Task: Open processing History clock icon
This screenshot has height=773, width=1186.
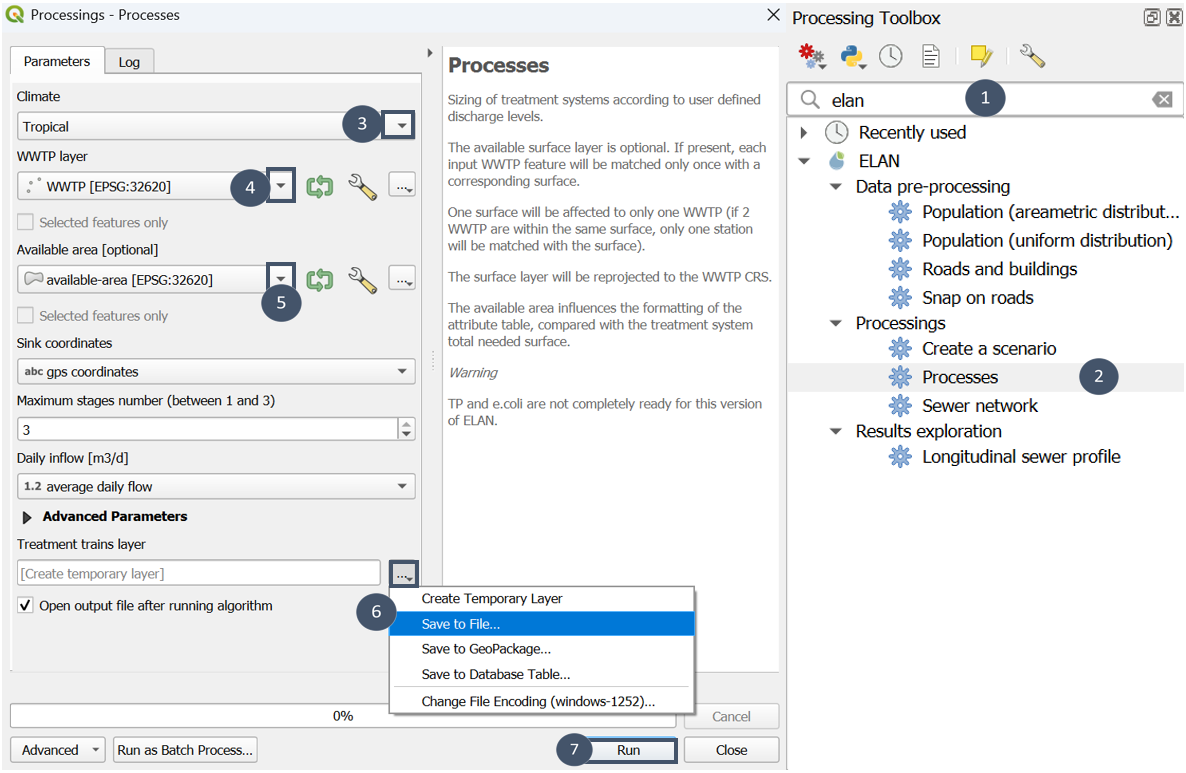Action: (890, 56)
